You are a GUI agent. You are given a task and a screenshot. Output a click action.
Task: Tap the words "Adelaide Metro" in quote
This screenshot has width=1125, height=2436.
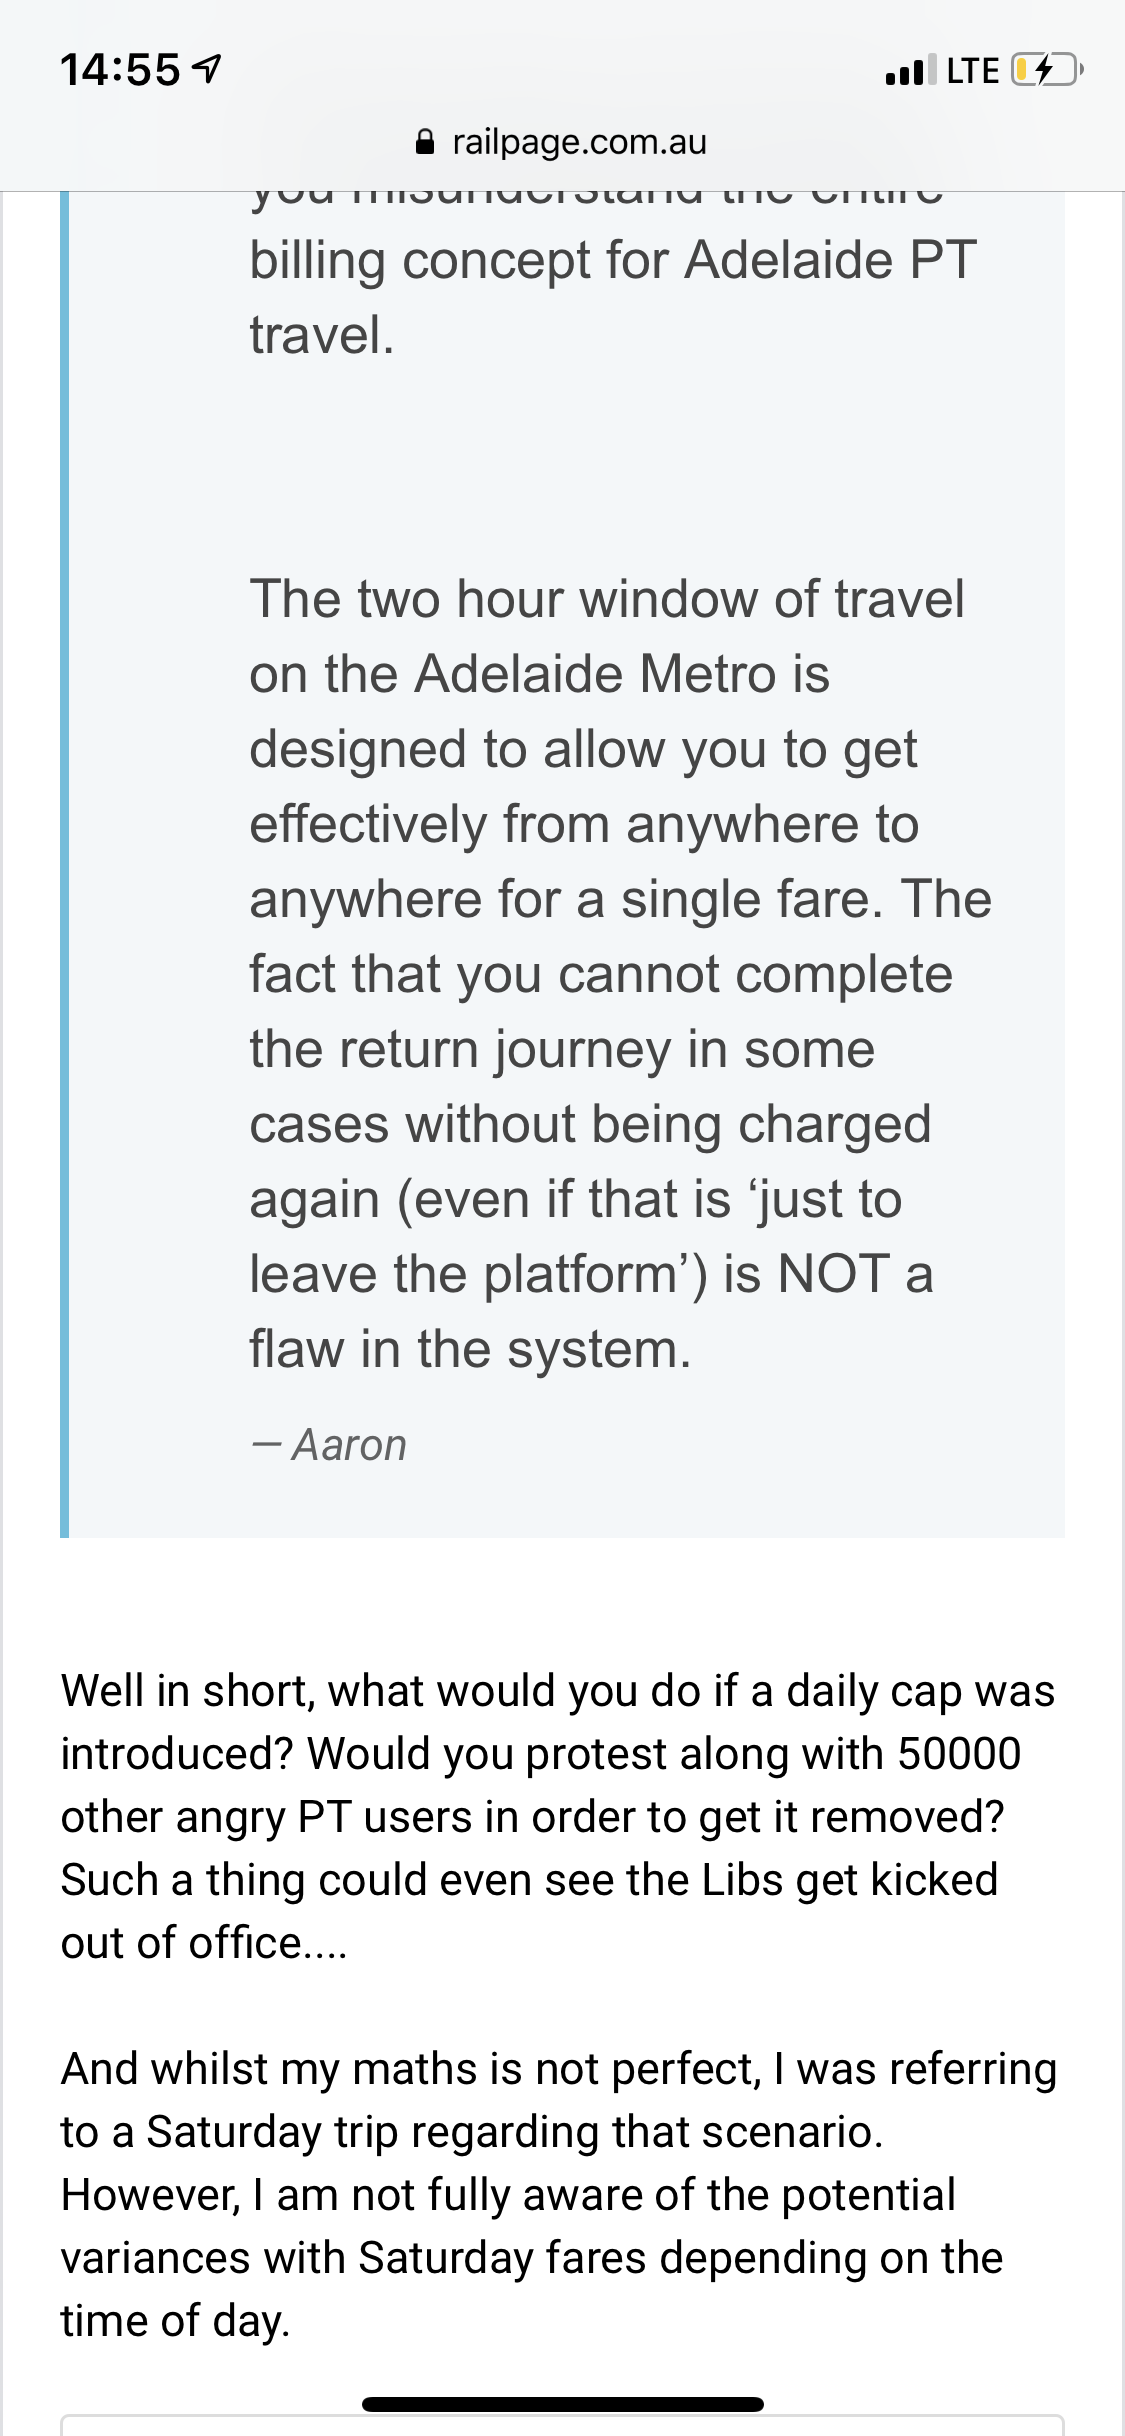click(x=597, y=674)
